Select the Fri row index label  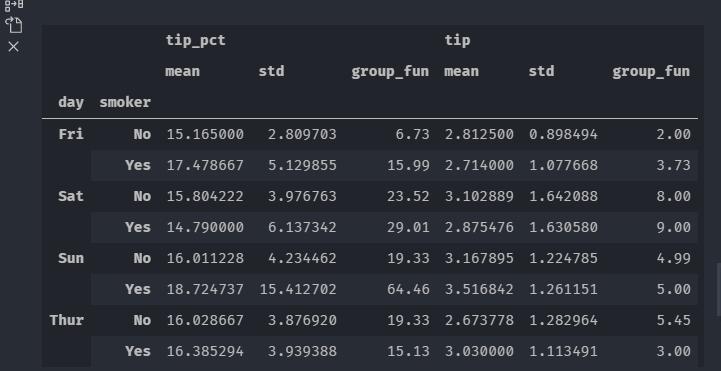click(71, 134)
